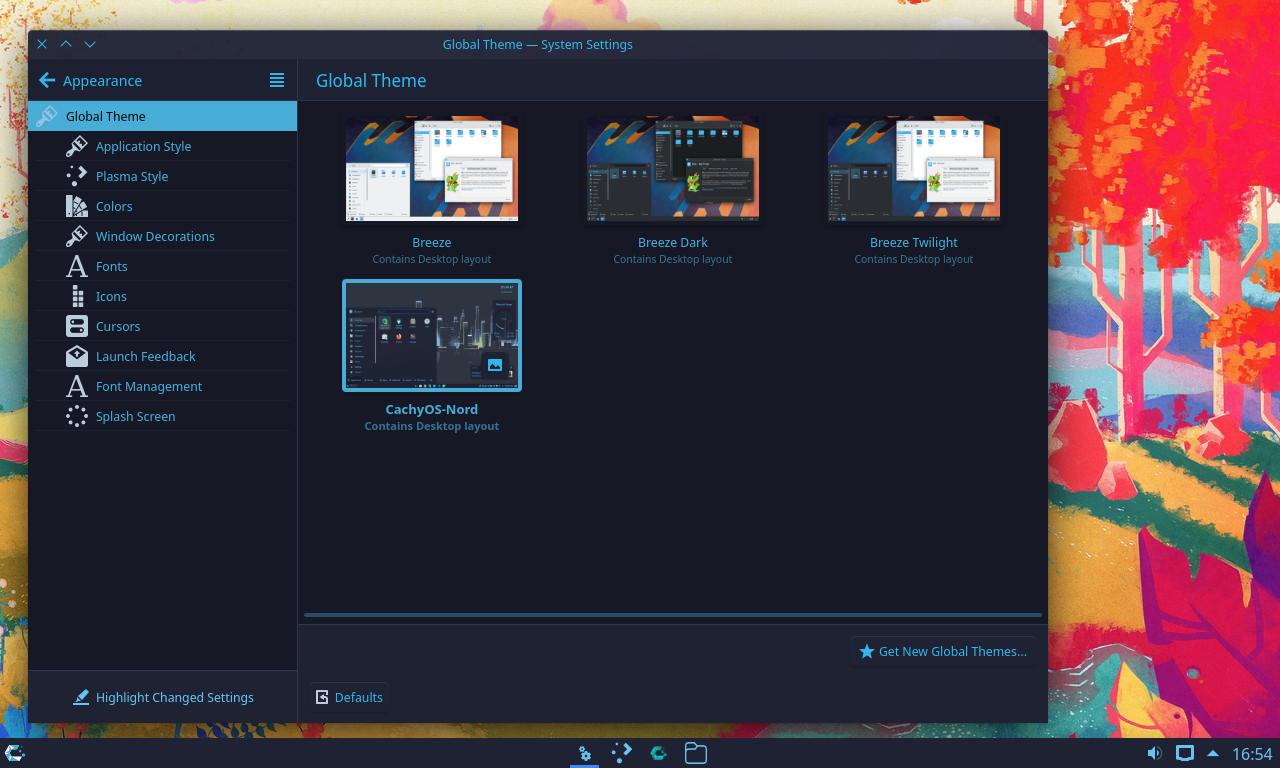Toggle Highlight Changed Settings
1280x768 pixels.
pyautogui.click(x=163, y=697)
